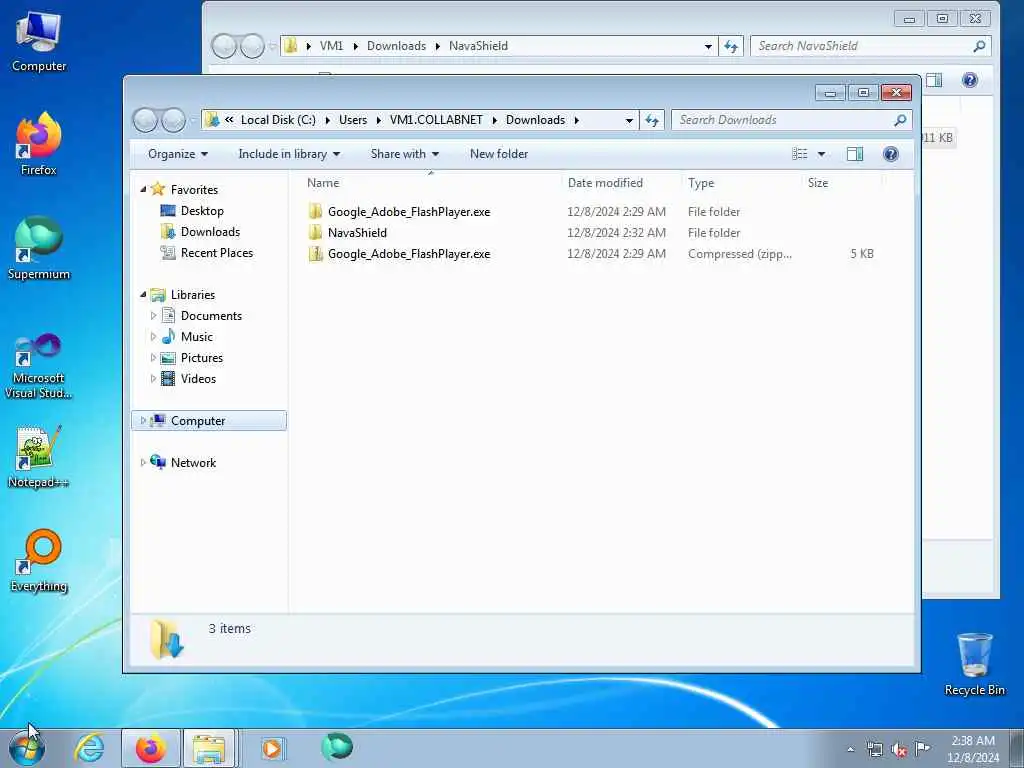The height and width of the screenshot is (768, 1024).
Task: Select Computer in the navigation pane
Action: 209,421
